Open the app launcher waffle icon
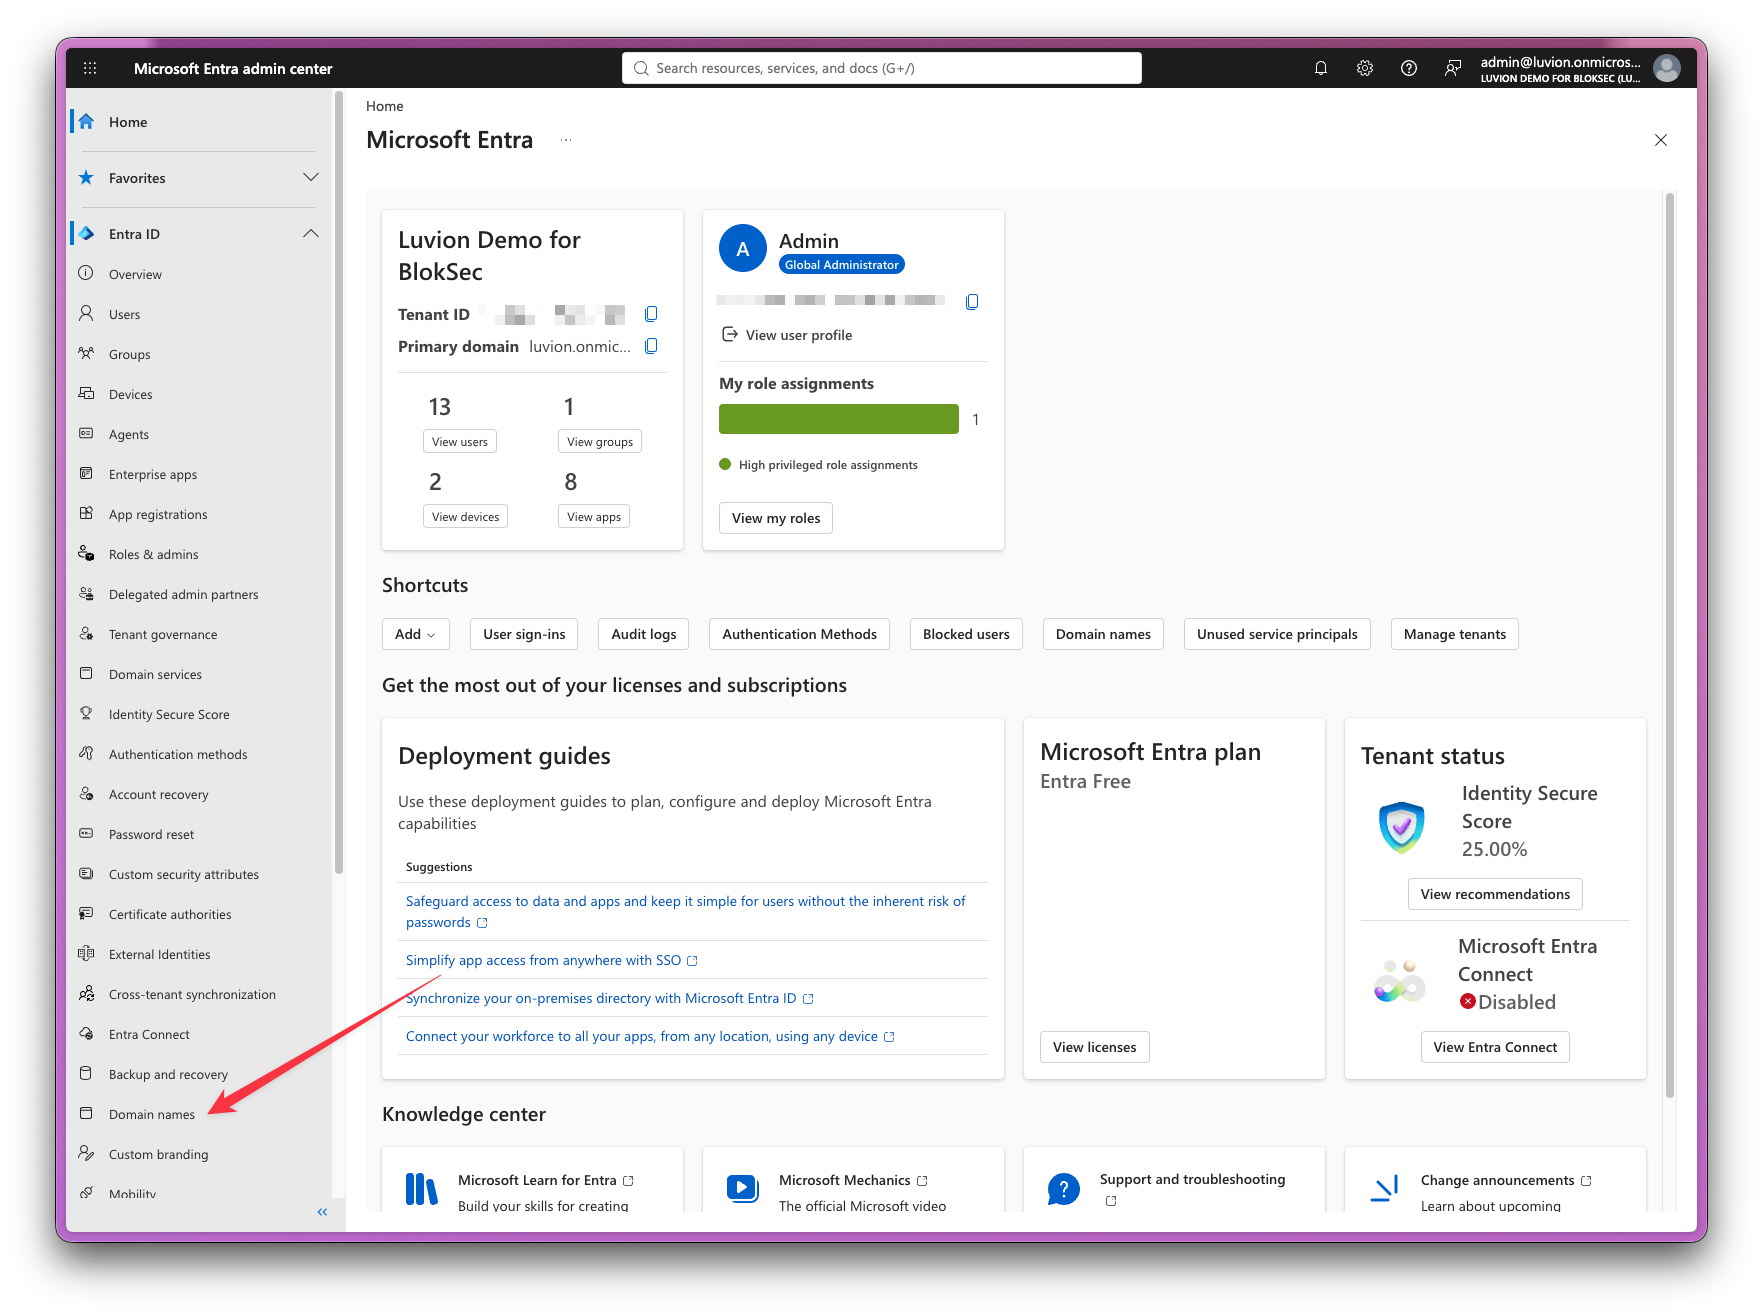The image size is (1763, 1316). point(90,68)
